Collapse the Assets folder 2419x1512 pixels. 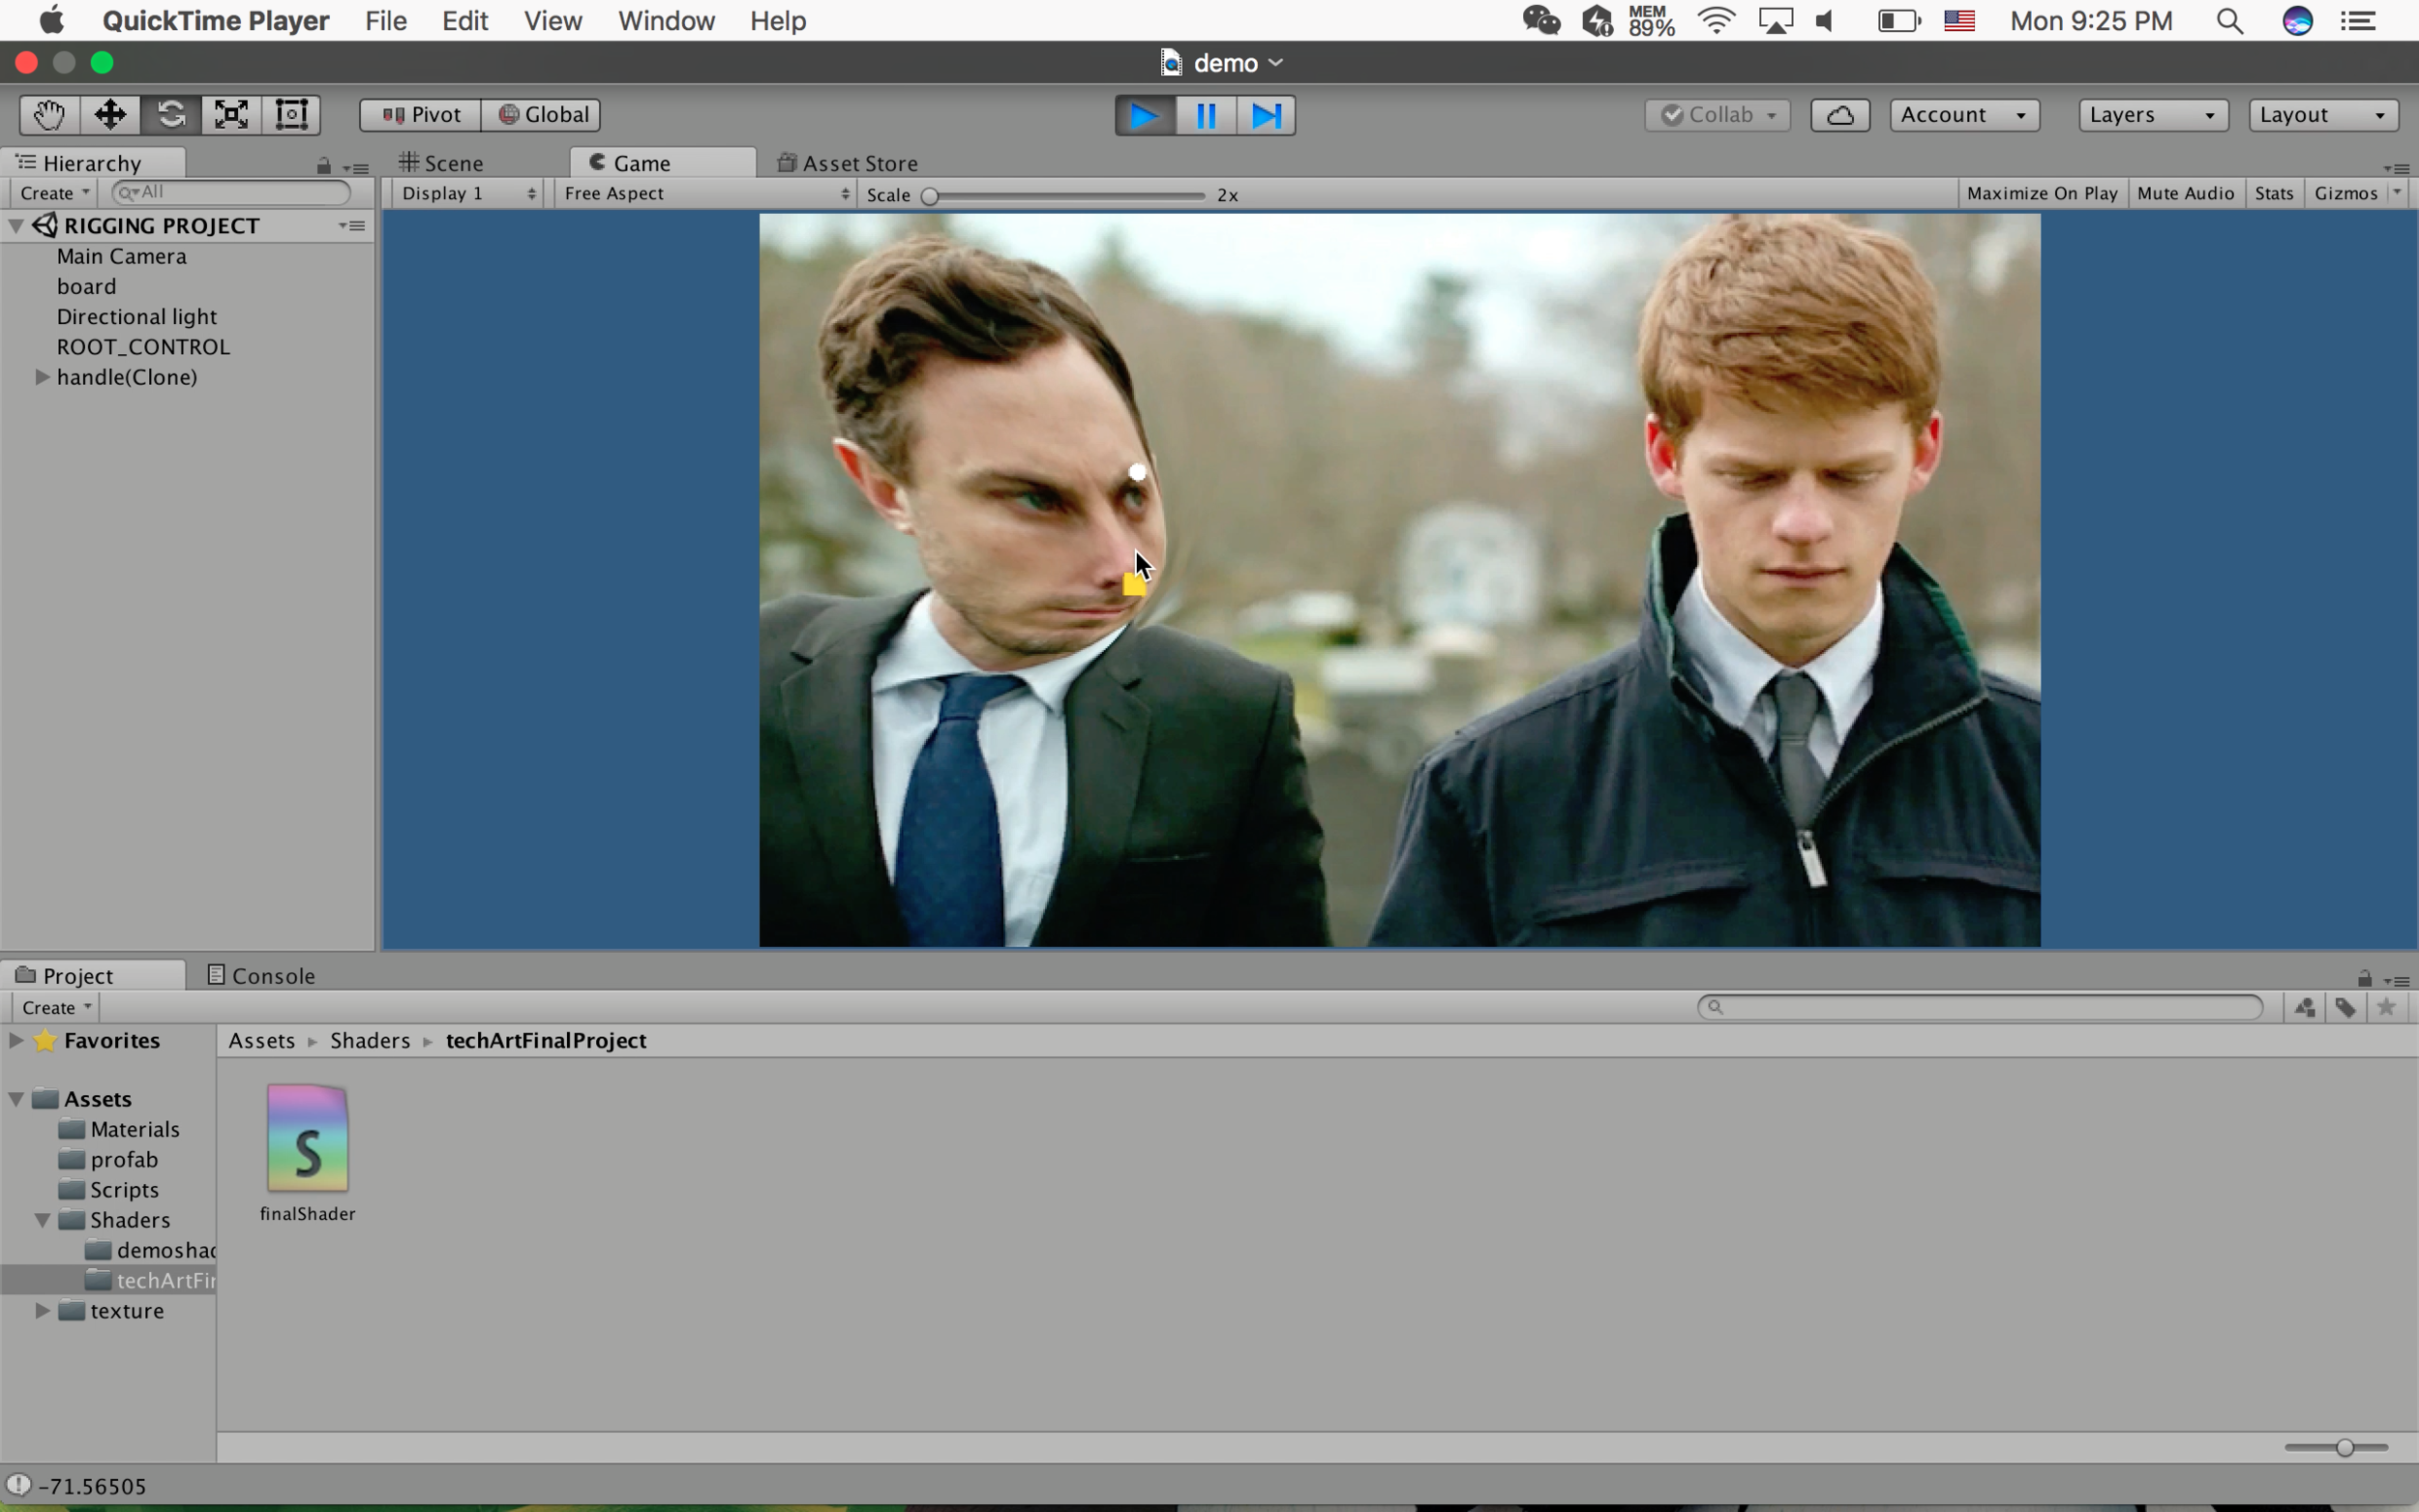(16, 1099)
